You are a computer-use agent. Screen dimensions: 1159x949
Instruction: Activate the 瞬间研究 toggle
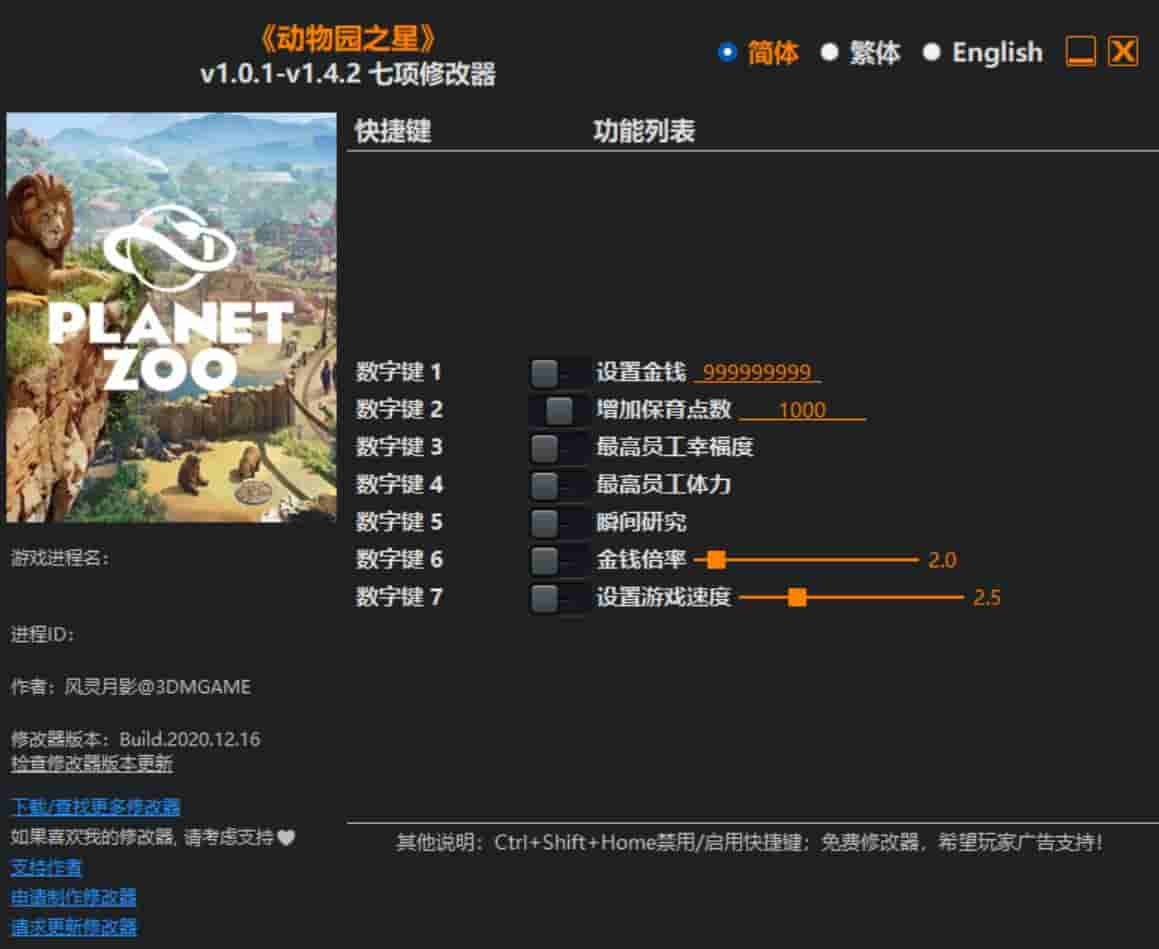click(557, 522)
